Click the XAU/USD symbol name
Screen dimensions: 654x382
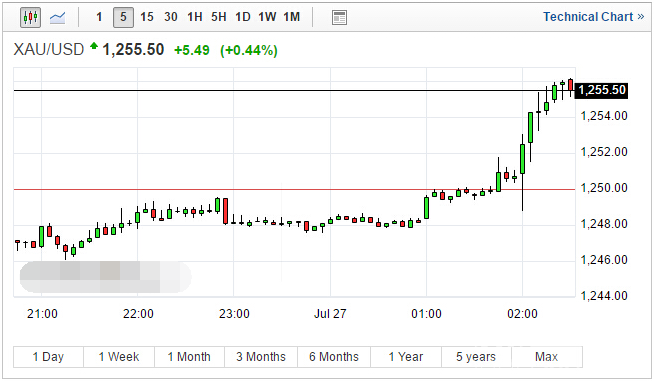[49, 50]
